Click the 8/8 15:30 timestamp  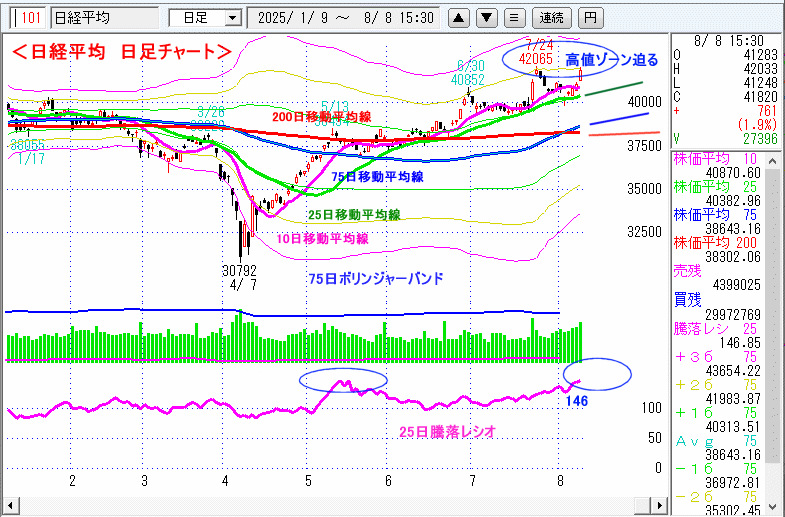point(728,41)
